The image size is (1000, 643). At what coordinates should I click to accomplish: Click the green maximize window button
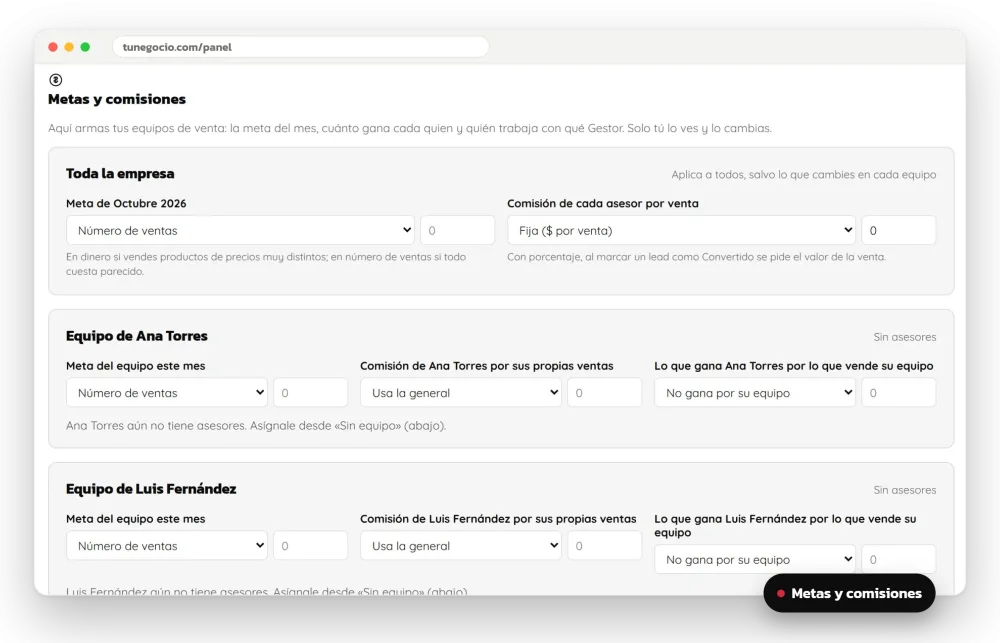pyautogui.click(x=85, y=47)
